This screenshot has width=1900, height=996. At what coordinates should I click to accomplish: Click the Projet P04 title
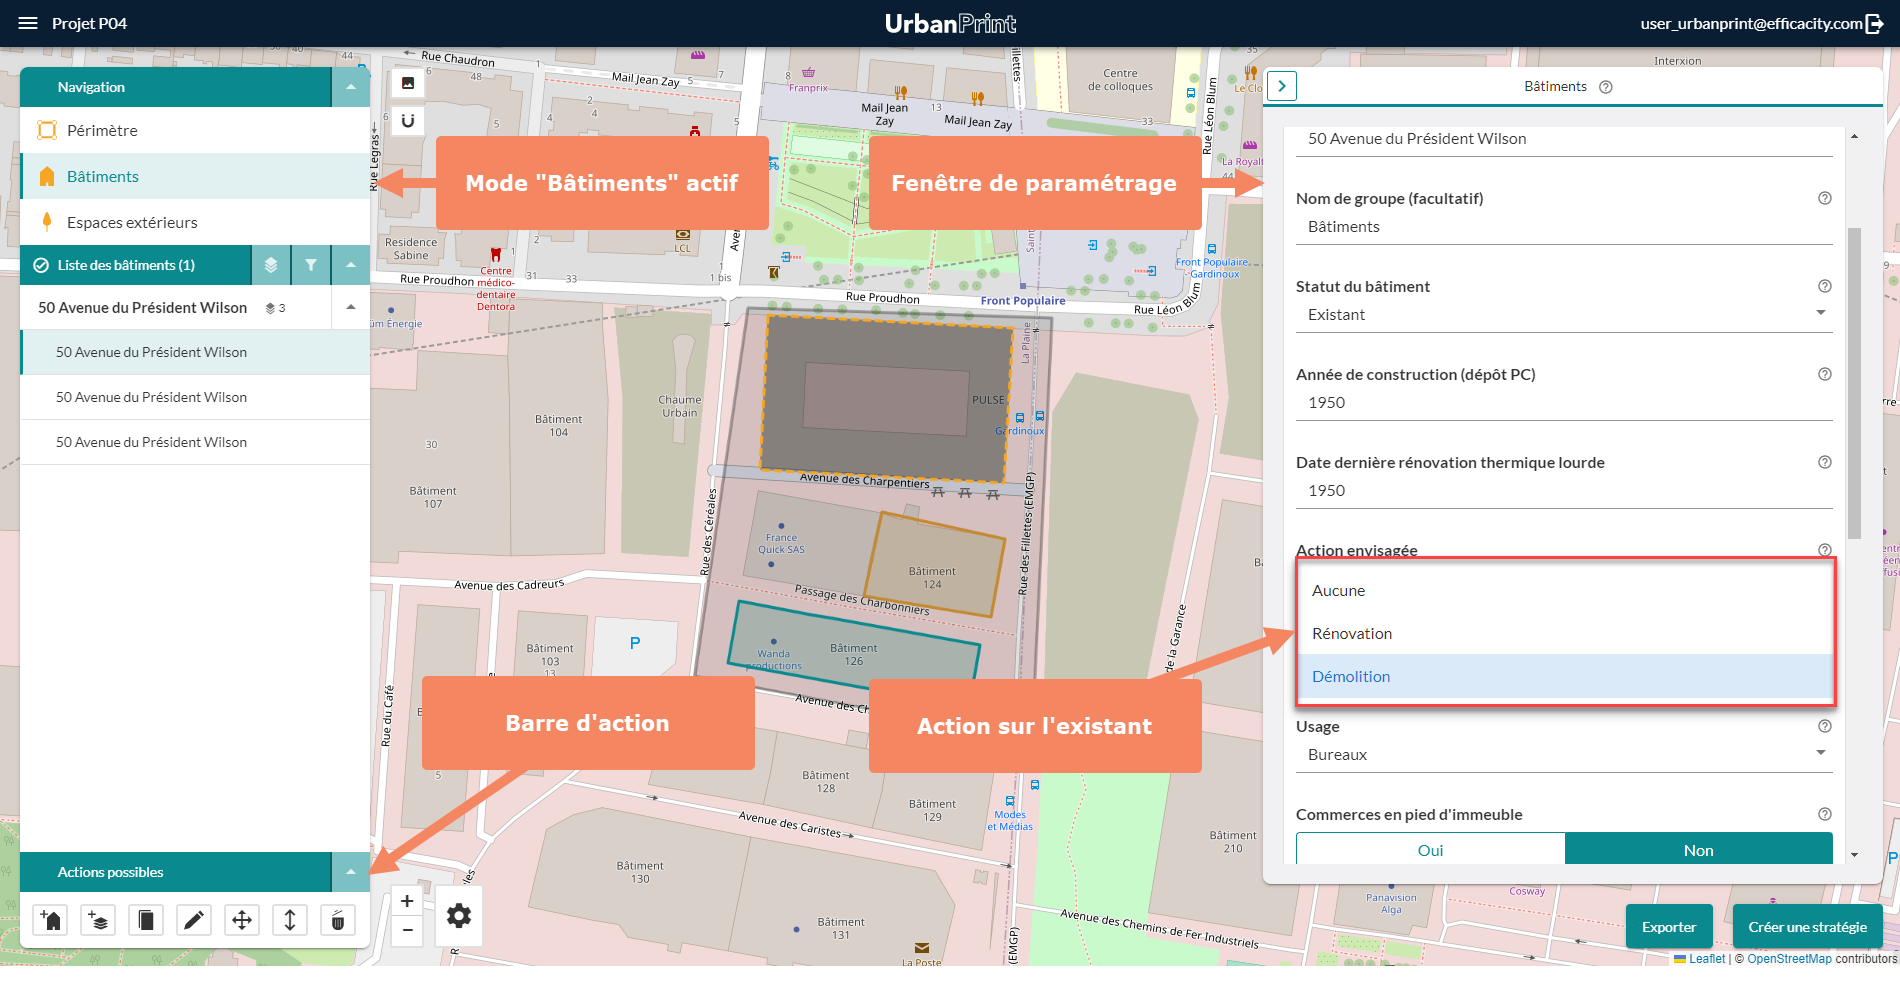89,23
